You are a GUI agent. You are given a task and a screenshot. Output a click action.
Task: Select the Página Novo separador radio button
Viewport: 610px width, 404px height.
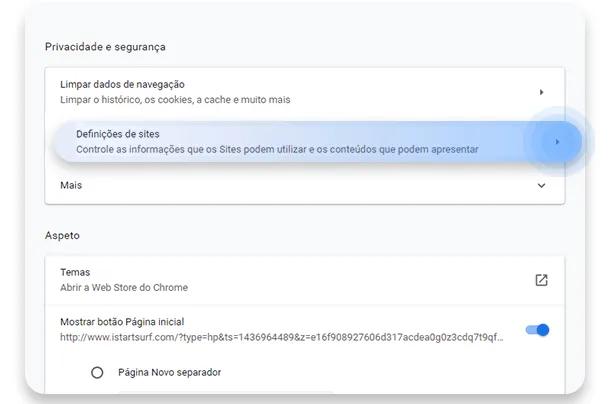[x=97, y=372]
